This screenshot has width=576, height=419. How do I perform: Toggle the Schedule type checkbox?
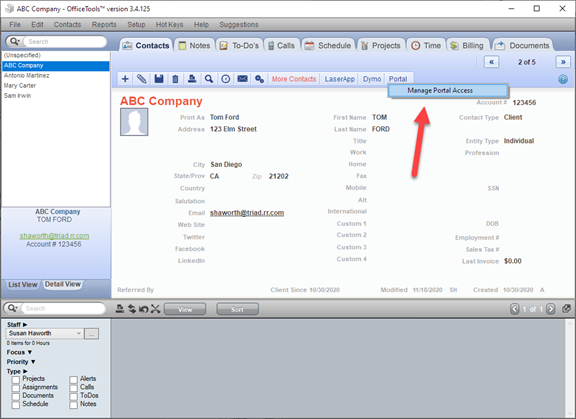coord(15,405)
